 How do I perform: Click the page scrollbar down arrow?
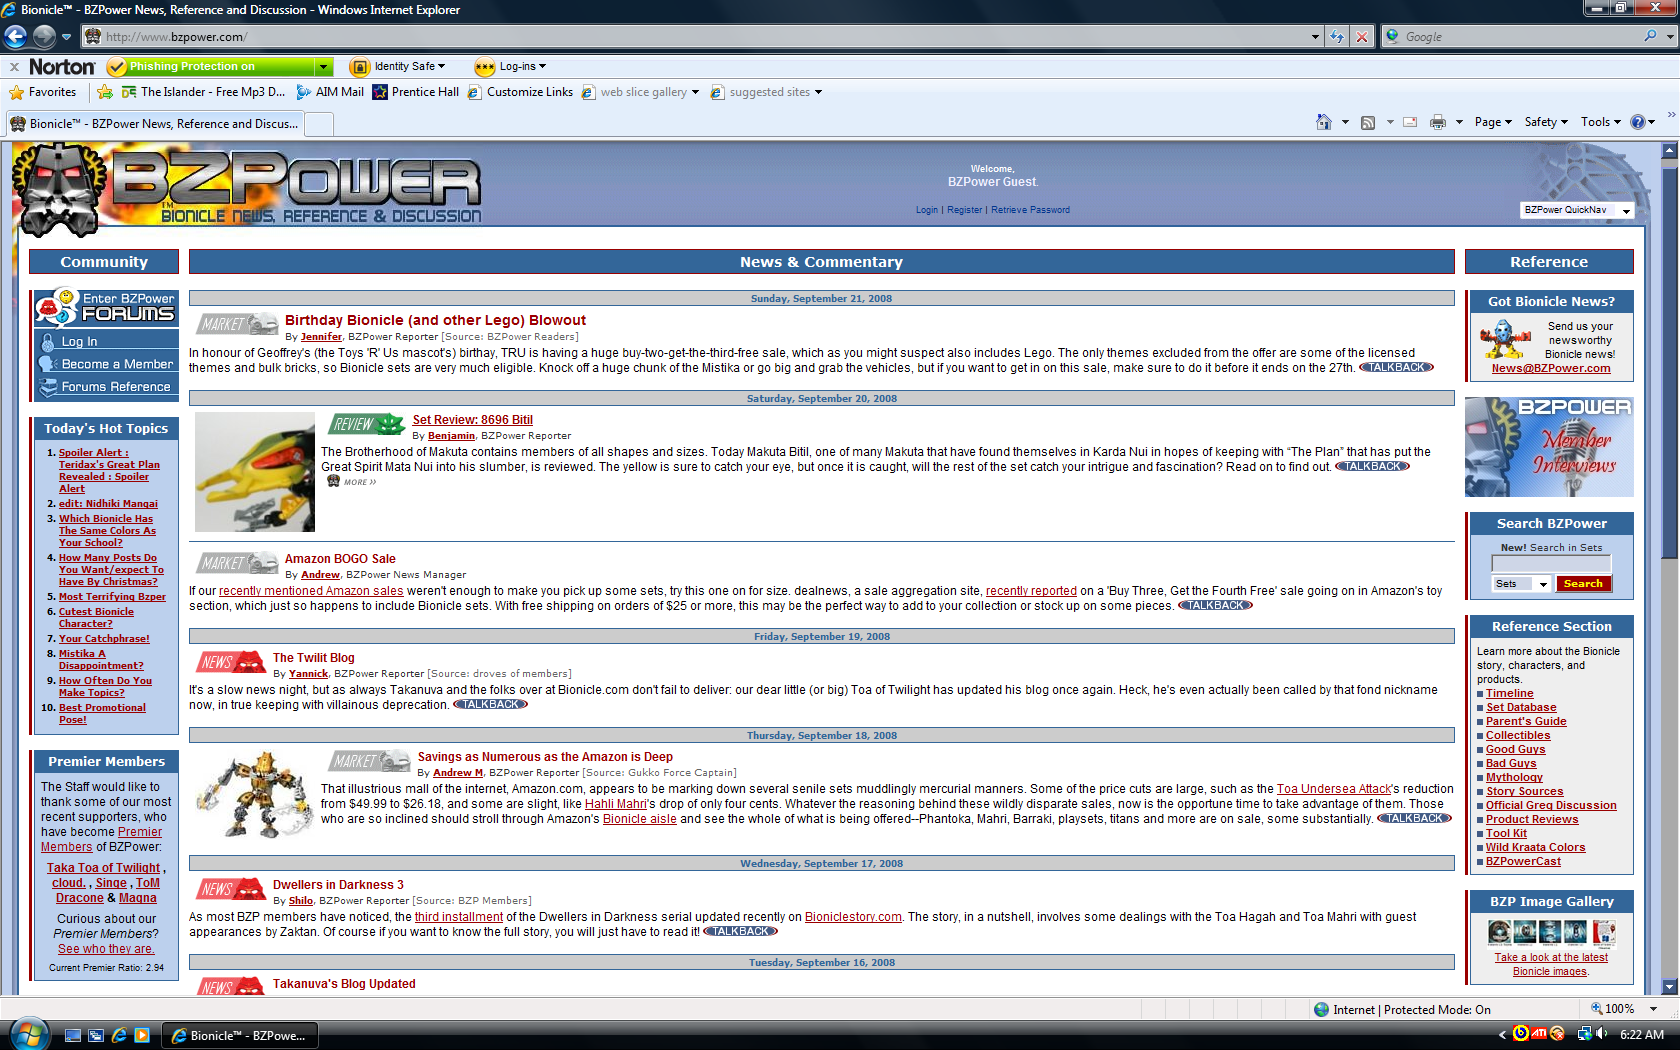pyautogui.click(x=1669, y=986)
